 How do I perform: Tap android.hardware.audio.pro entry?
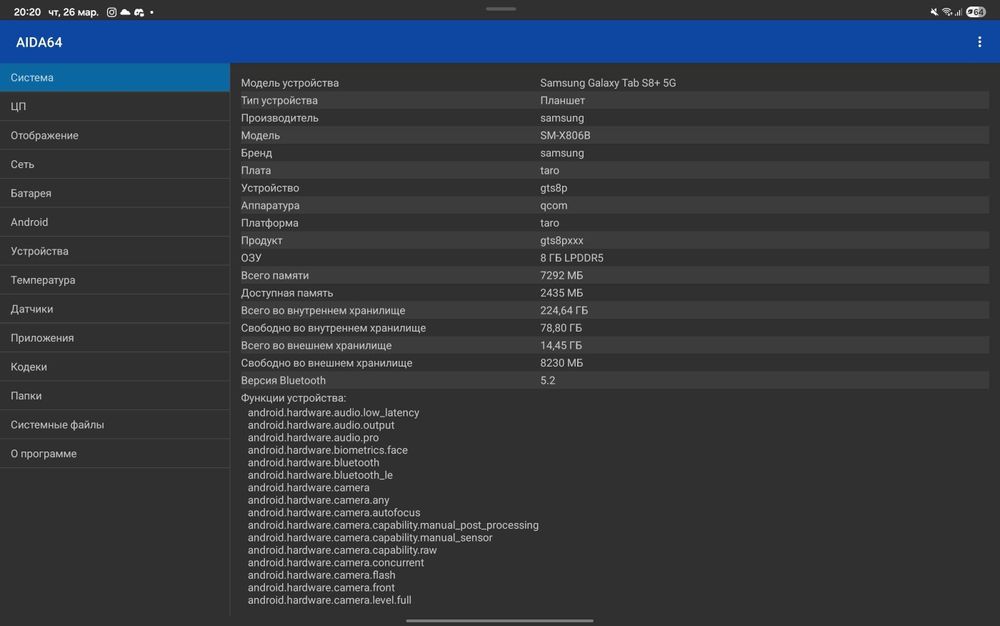[x=313, y=438]
